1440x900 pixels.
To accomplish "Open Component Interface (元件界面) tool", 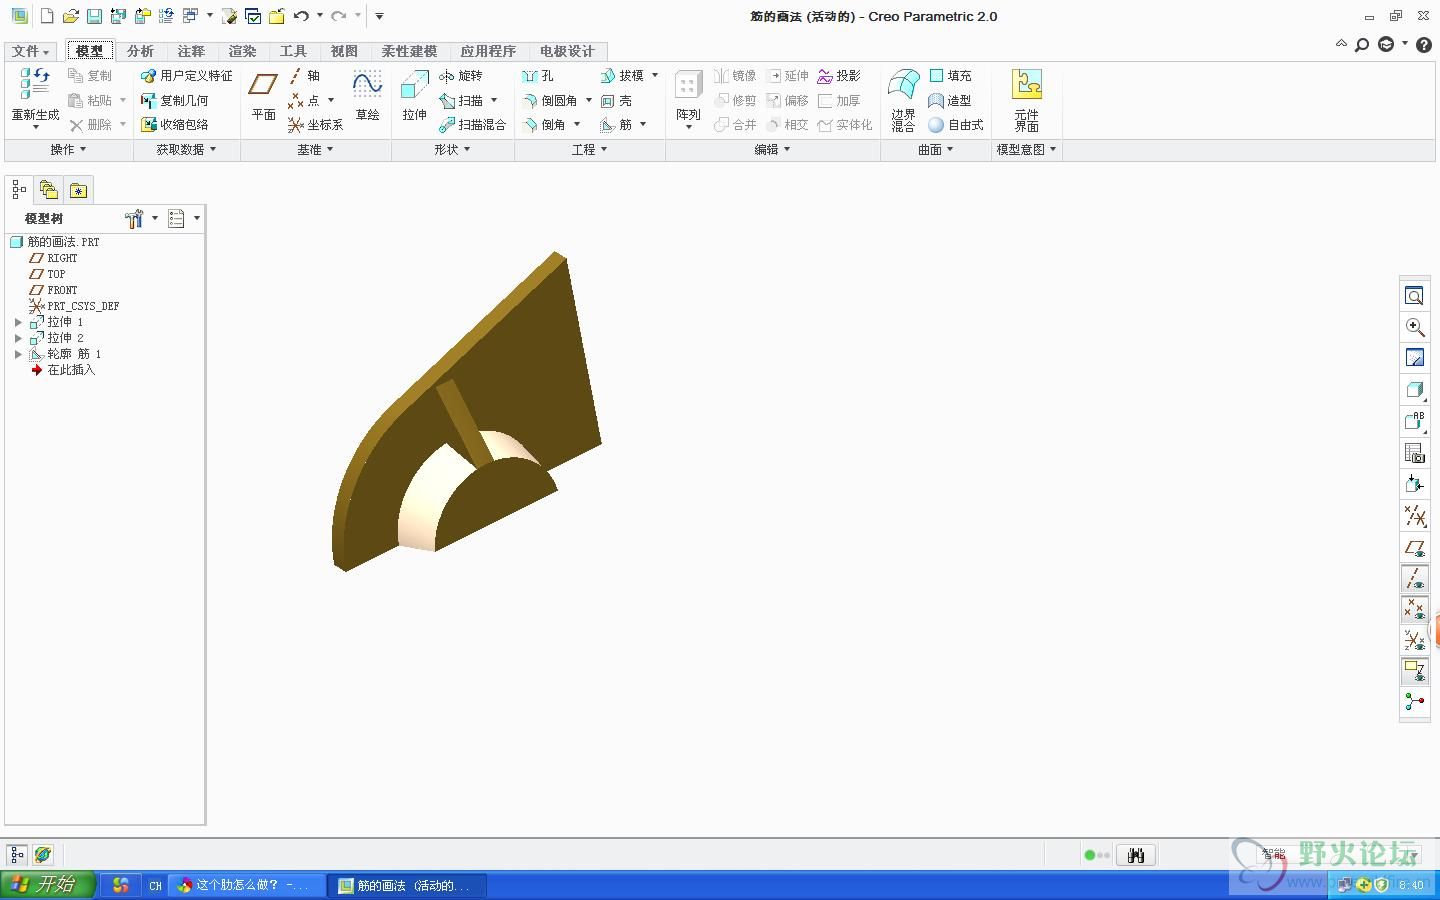I will coord(1027,99).
